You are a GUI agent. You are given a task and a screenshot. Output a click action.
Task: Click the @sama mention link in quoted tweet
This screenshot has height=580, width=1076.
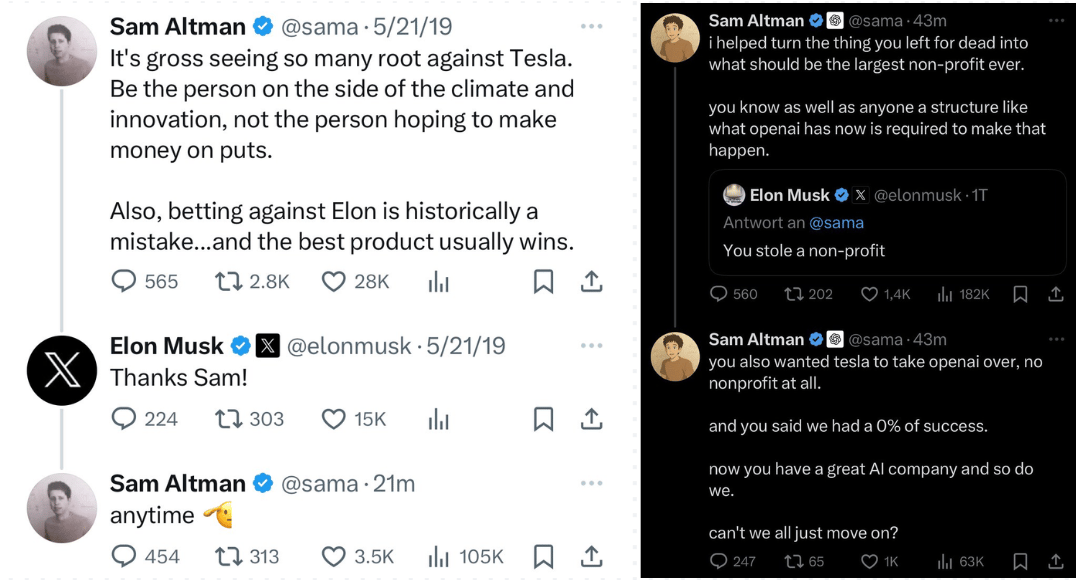pyautogui.click(x=836, y=223)
